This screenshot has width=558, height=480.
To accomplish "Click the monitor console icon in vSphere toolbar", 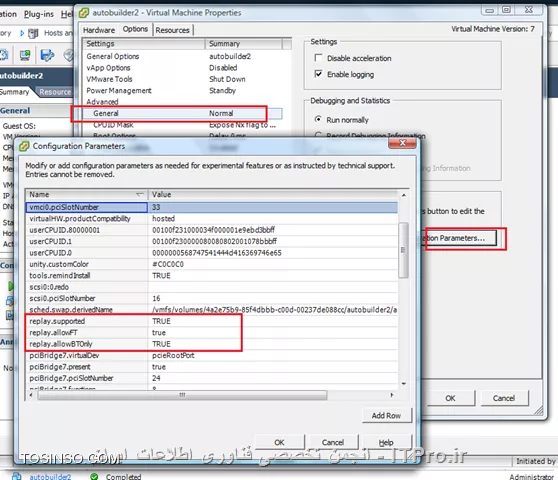I will point(25,55).
